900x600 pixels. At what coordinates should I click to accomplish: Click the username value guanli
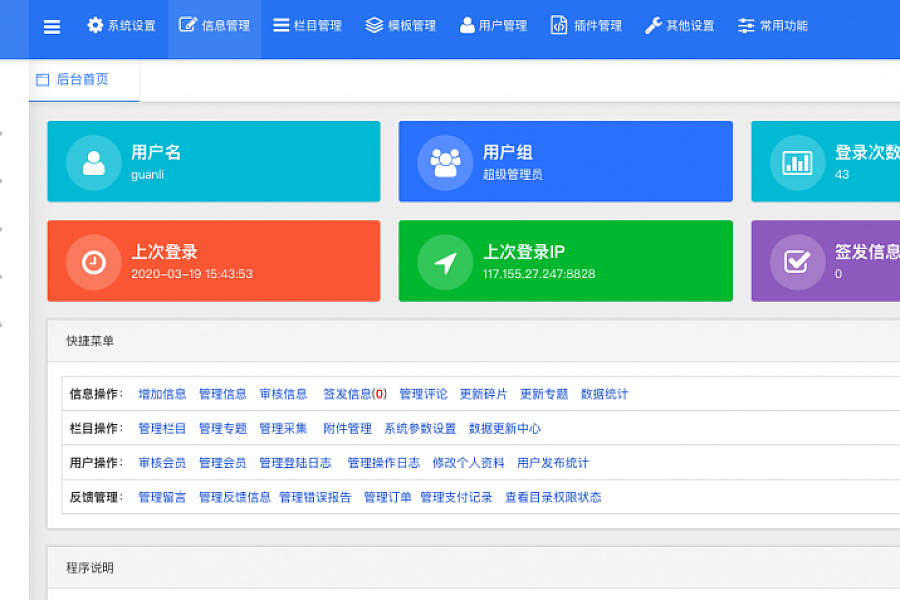(x=148, y=175)
